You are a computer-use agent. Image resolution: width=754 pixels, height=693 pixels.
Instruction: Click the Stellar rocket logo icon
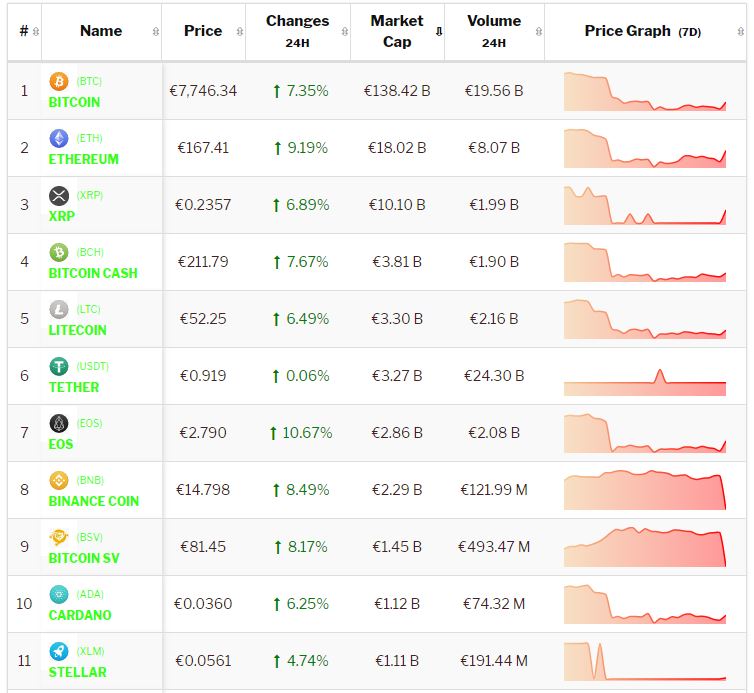tap(59, 651)
